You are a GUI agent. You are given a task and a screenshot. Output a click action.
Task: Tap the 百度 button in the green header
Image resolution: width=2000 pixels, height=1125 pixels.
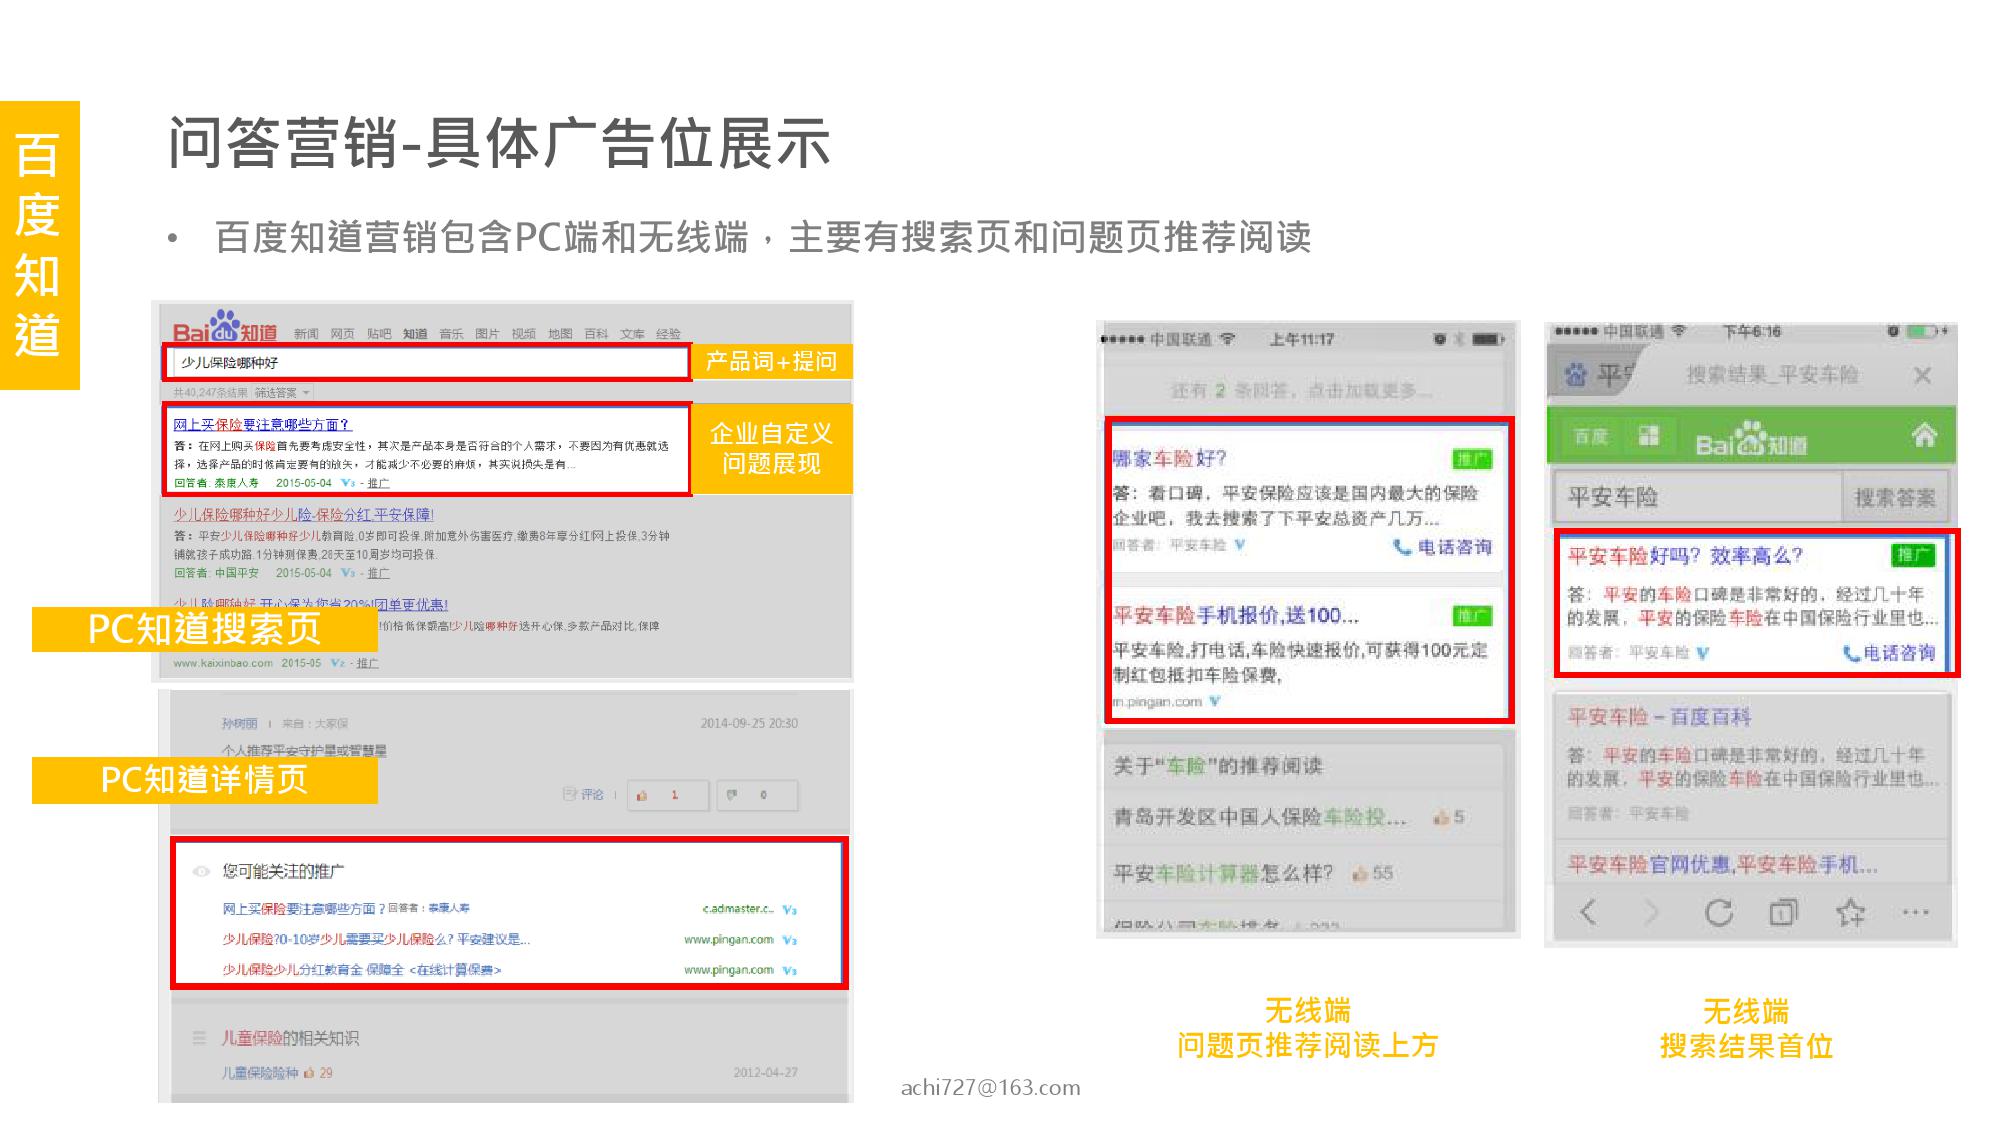click(x=1591, y=436)
